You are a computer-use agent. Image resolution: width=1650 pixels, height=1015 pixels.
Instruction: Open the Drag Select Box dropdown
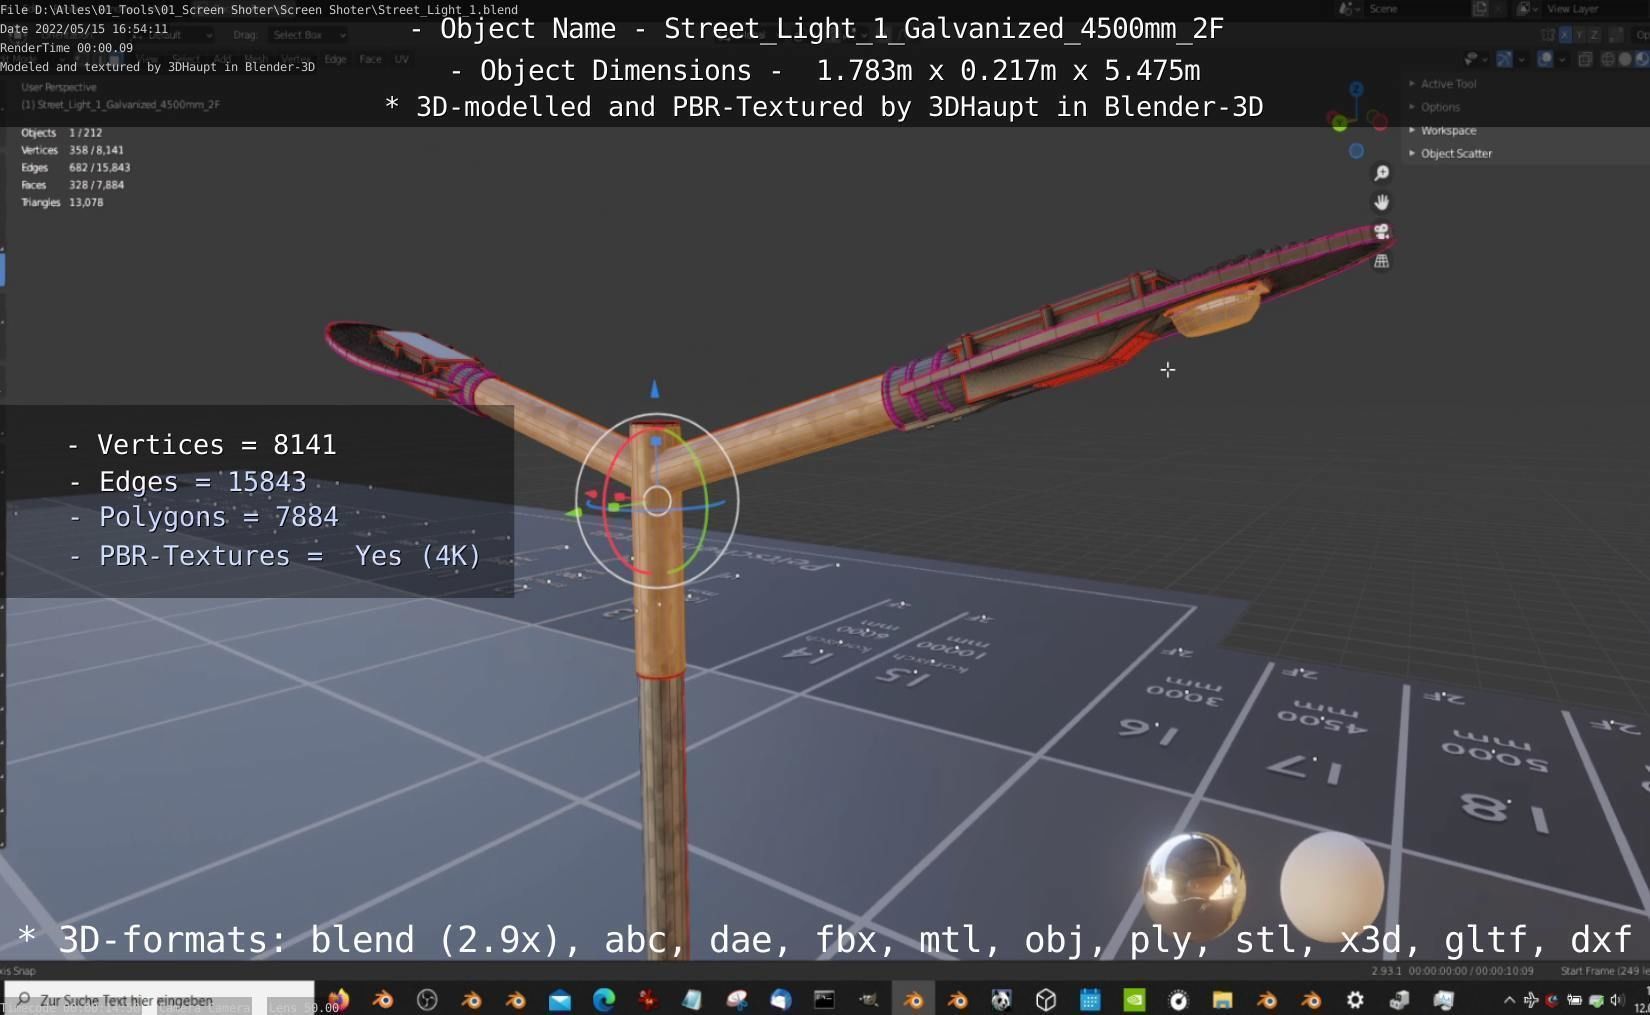click(x=307, y=34)
